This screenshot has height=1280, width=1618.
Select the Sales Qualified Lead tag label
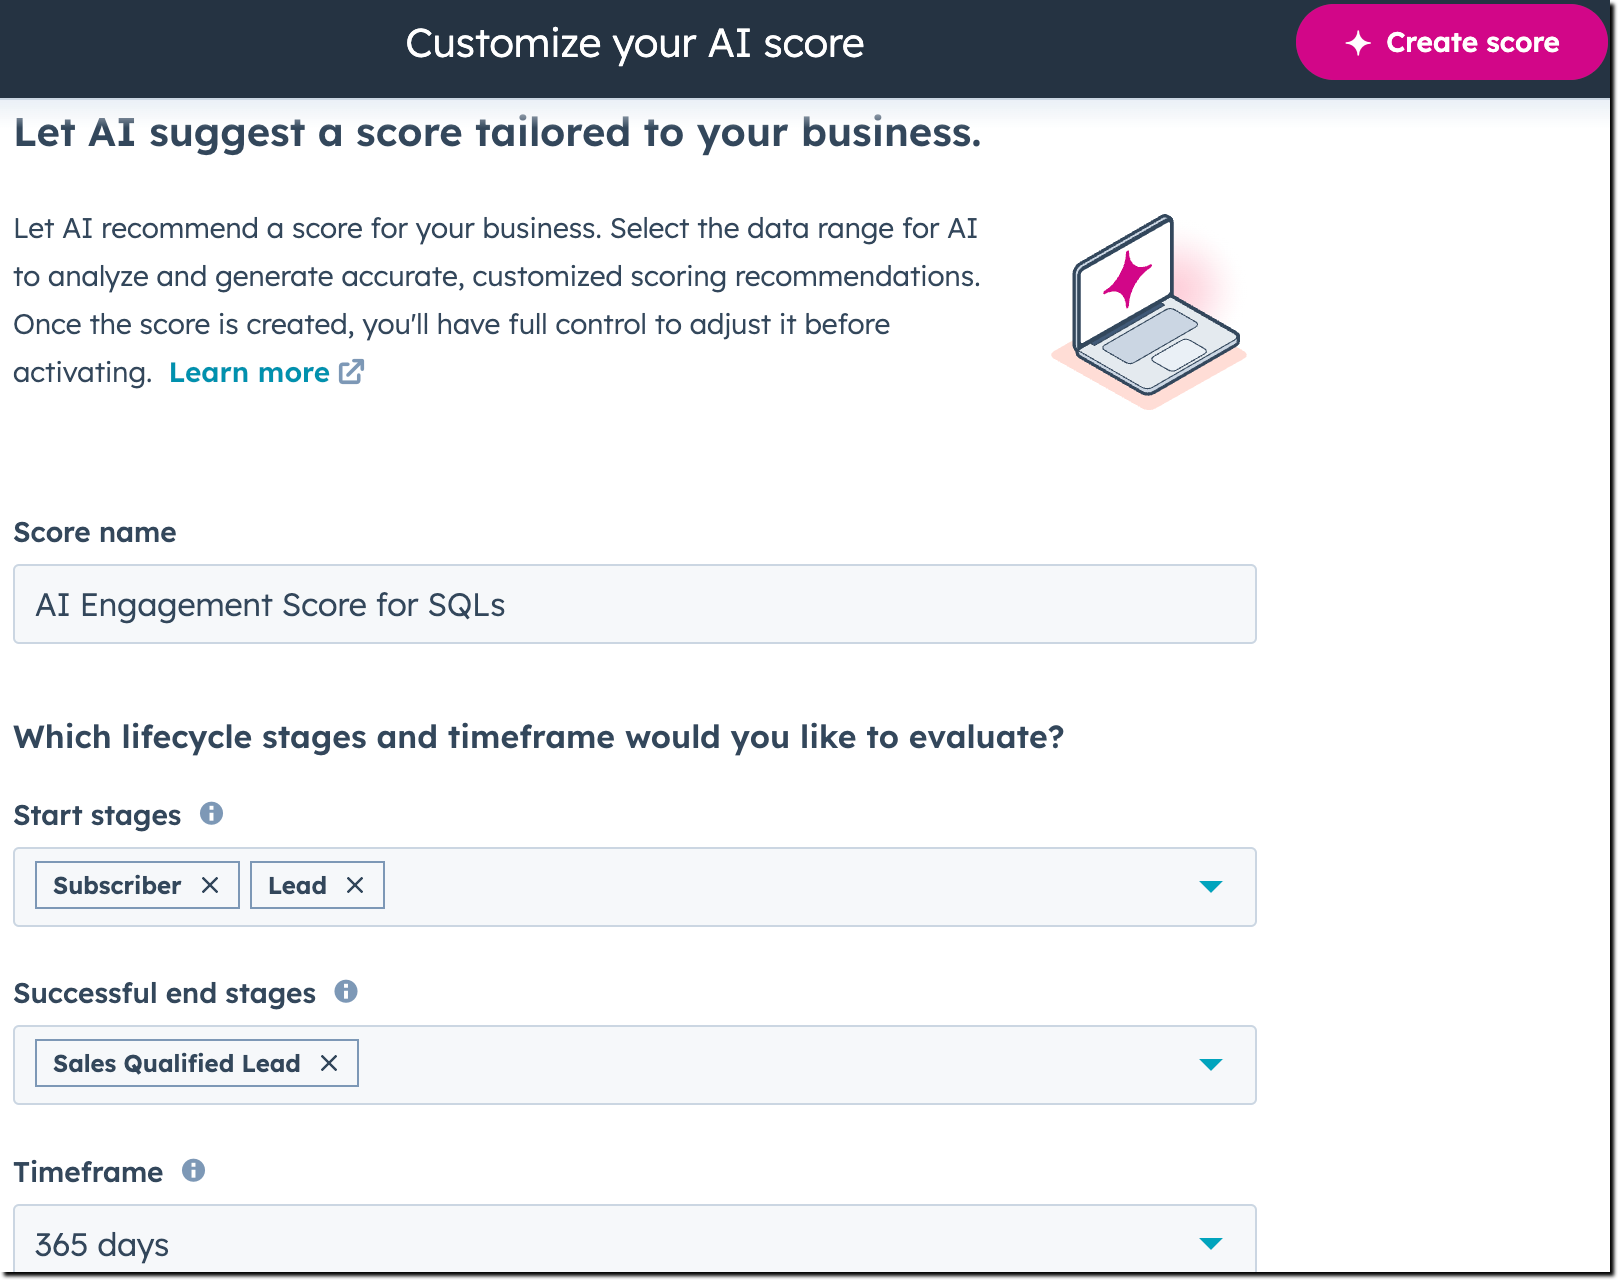(x=177, y=1063)
